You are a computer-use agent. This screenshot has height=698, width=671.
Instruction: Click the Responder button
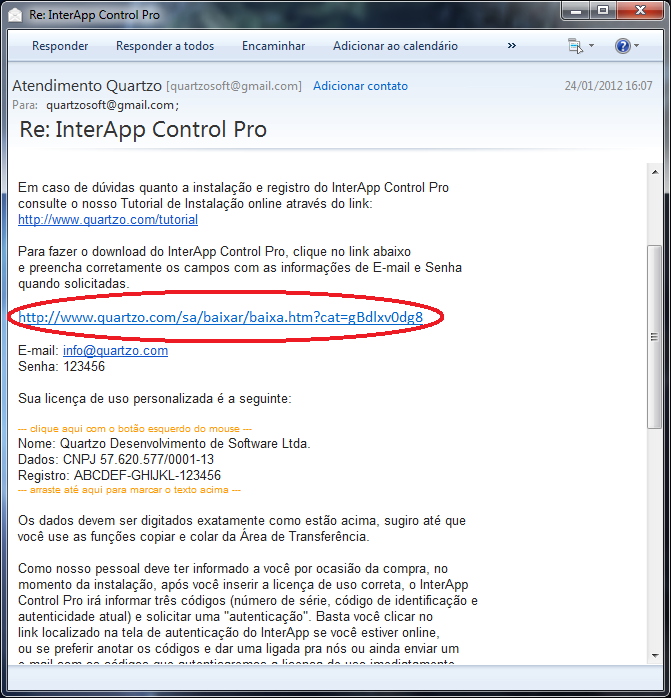(60, 46)
